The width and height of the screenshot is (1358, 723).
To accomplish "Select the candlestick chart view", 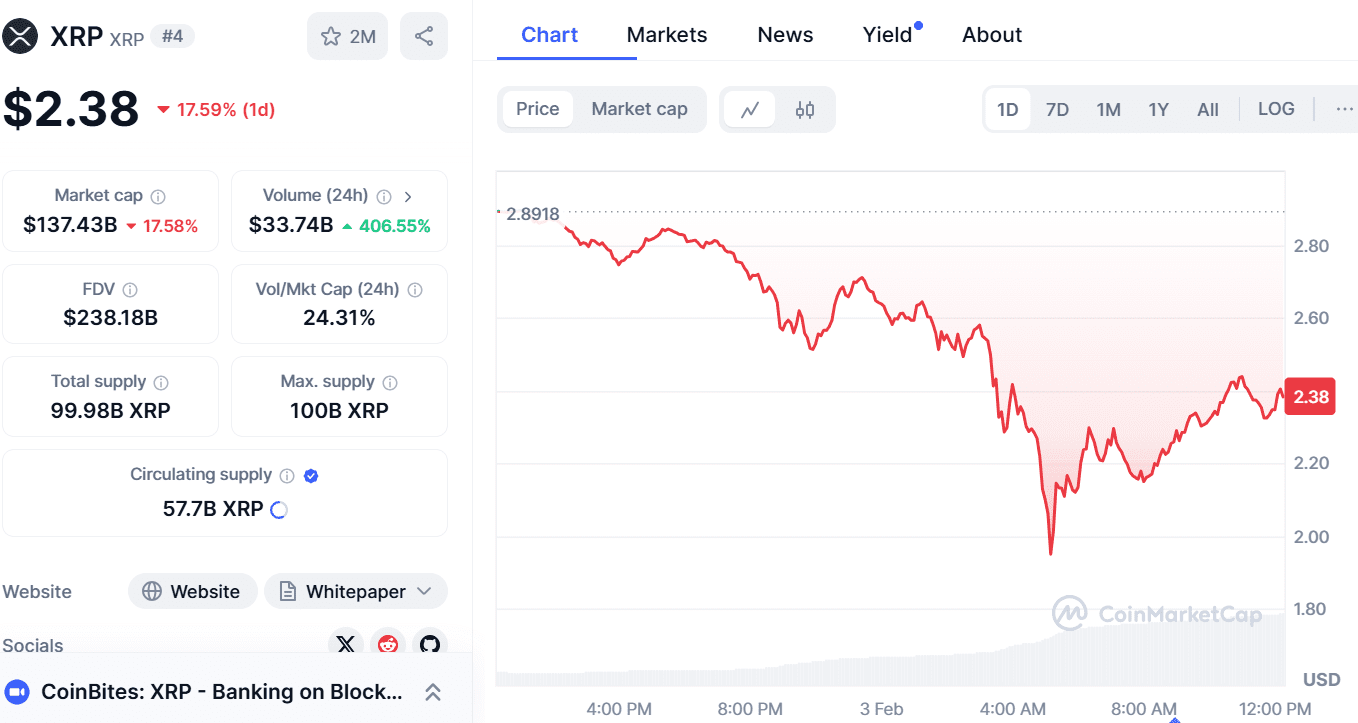I will [x=805, y=109].
